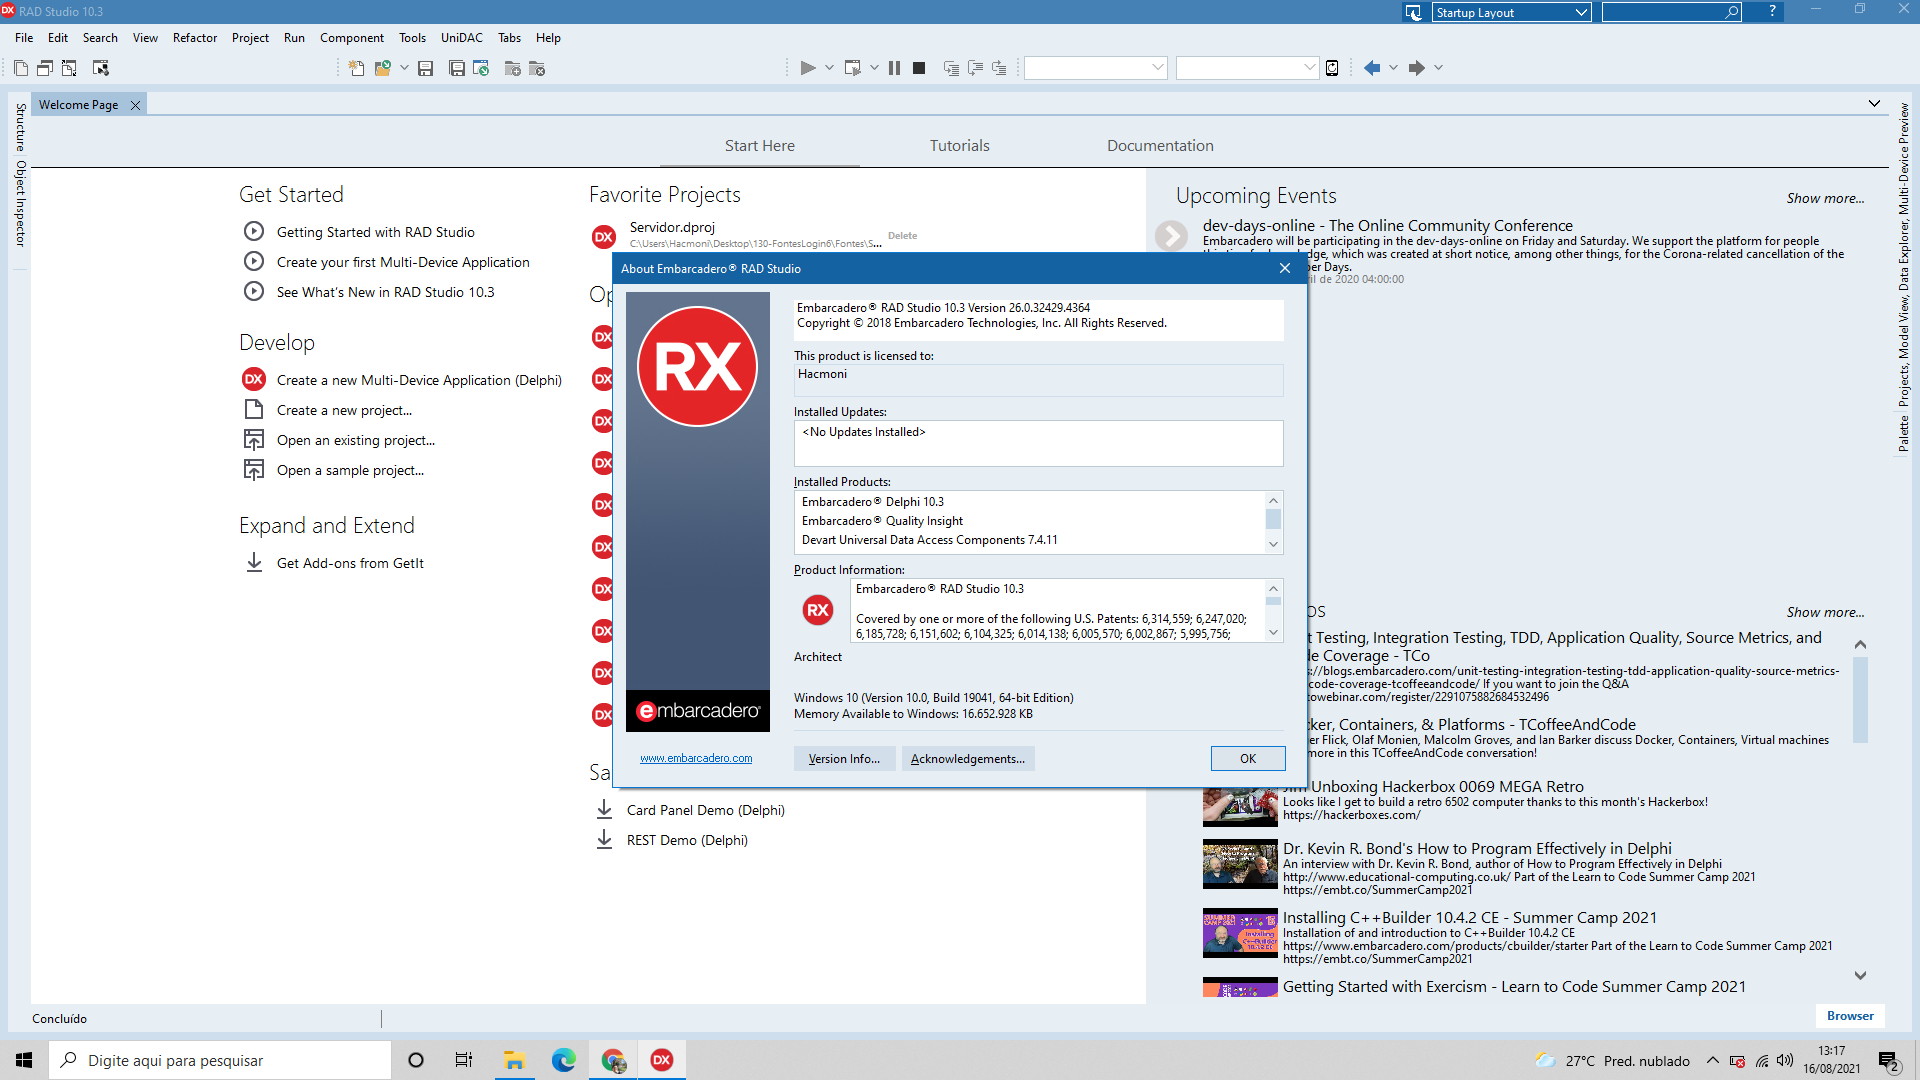Open the Refactor menu
The image size is (1920, 1080).
pyautogui.click(x=195, y=38)
